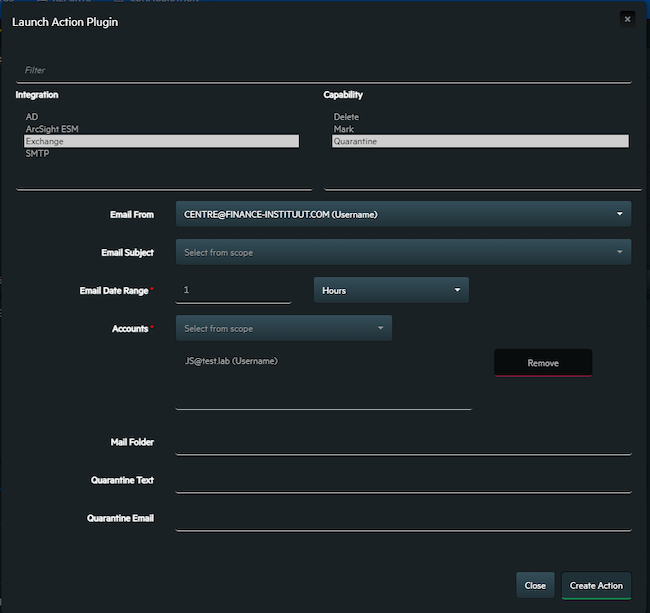Remove the JS@test.lab account
The image size is (650, 613).
[543, 363]
